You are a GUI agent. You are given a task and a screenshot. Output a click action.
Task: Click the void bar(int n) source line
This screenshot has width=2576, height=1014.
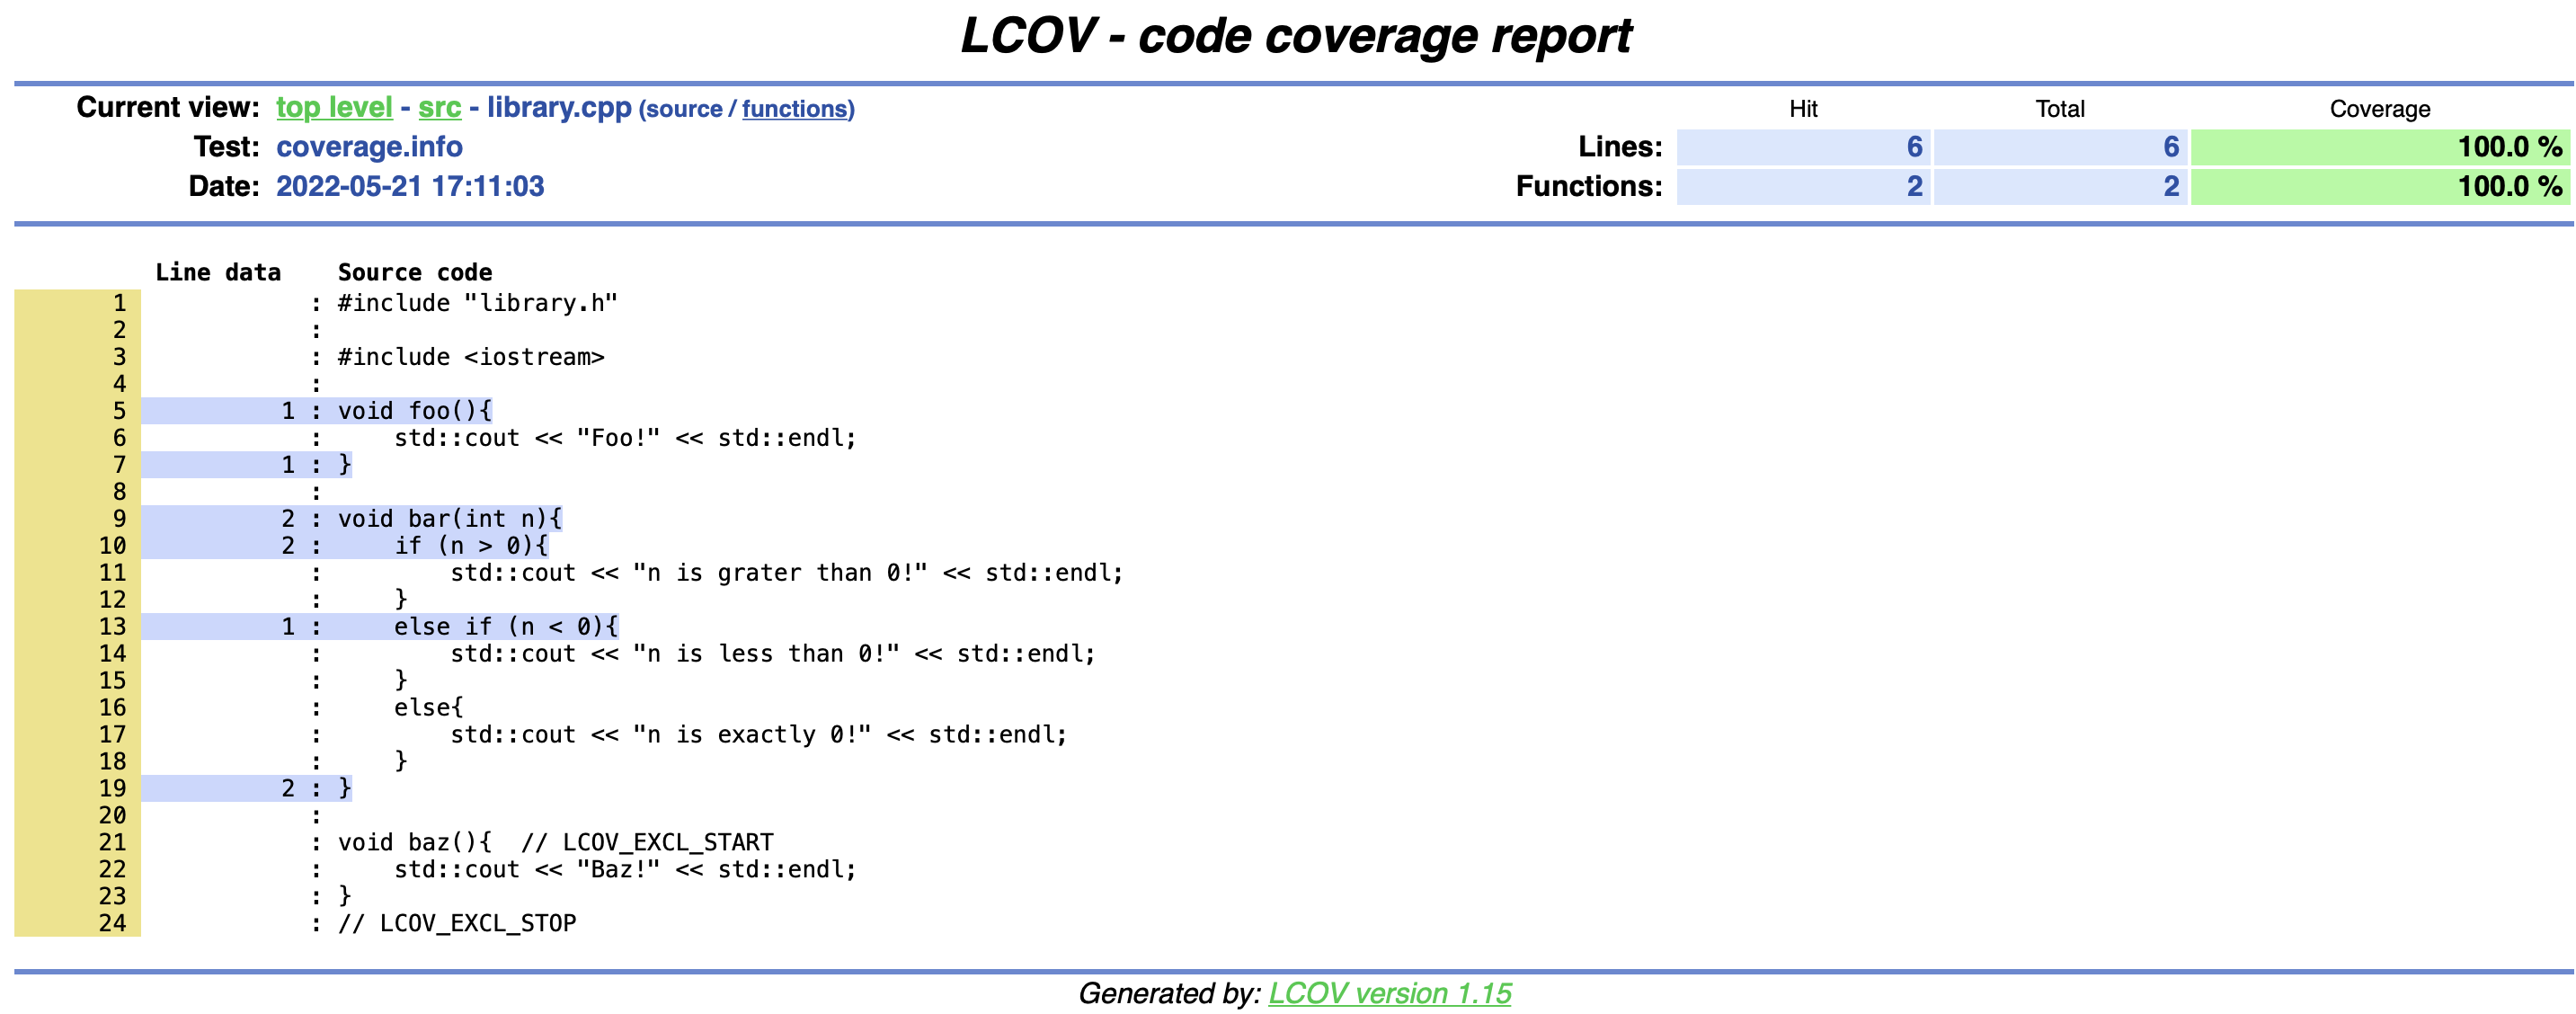point(450,518)
